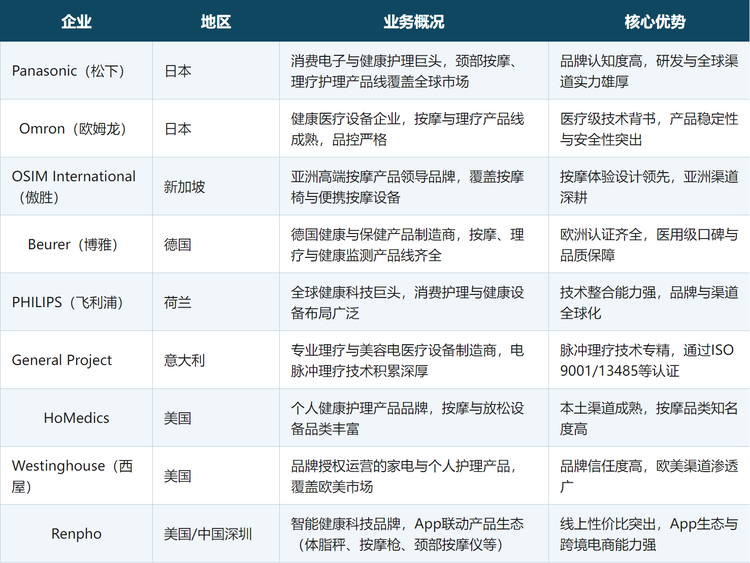Click advantage text 品牌信任度高
This screenshot has width=750, height=563.
601,466
